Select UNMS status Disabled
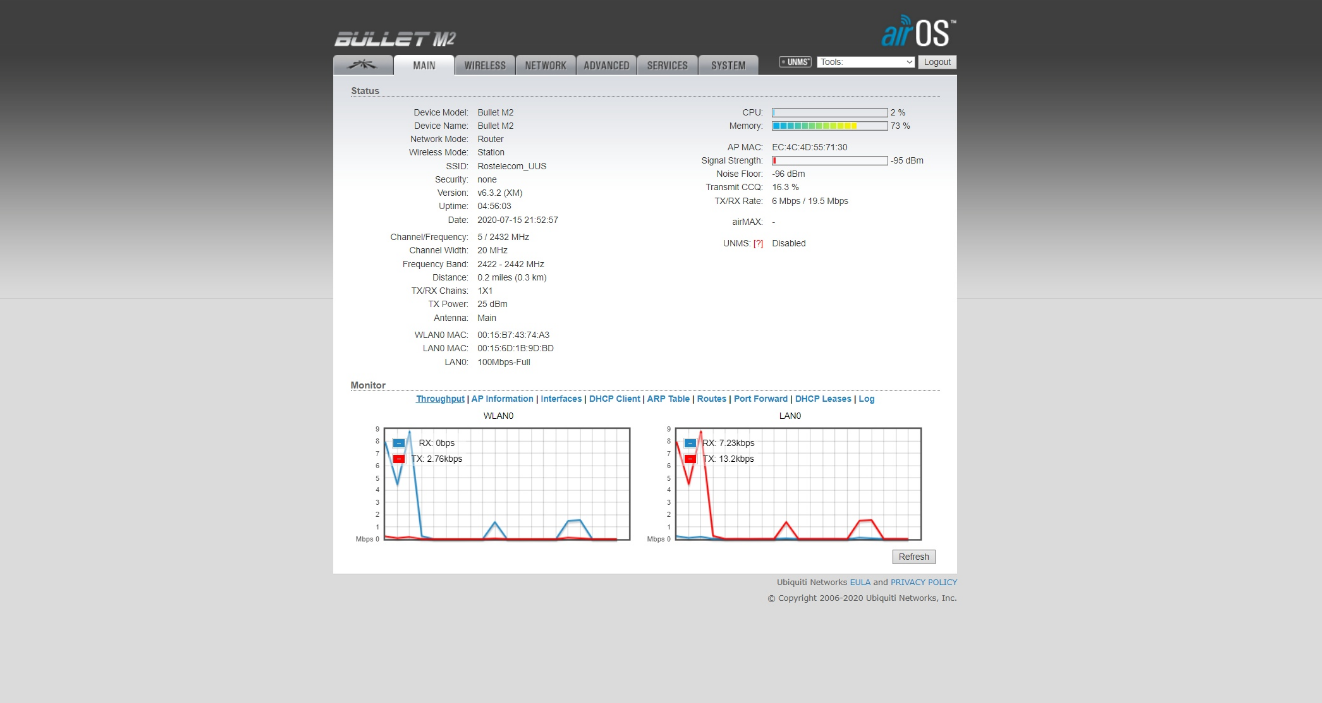Viewport: 1322px width, 703px height. pos(789,243)
